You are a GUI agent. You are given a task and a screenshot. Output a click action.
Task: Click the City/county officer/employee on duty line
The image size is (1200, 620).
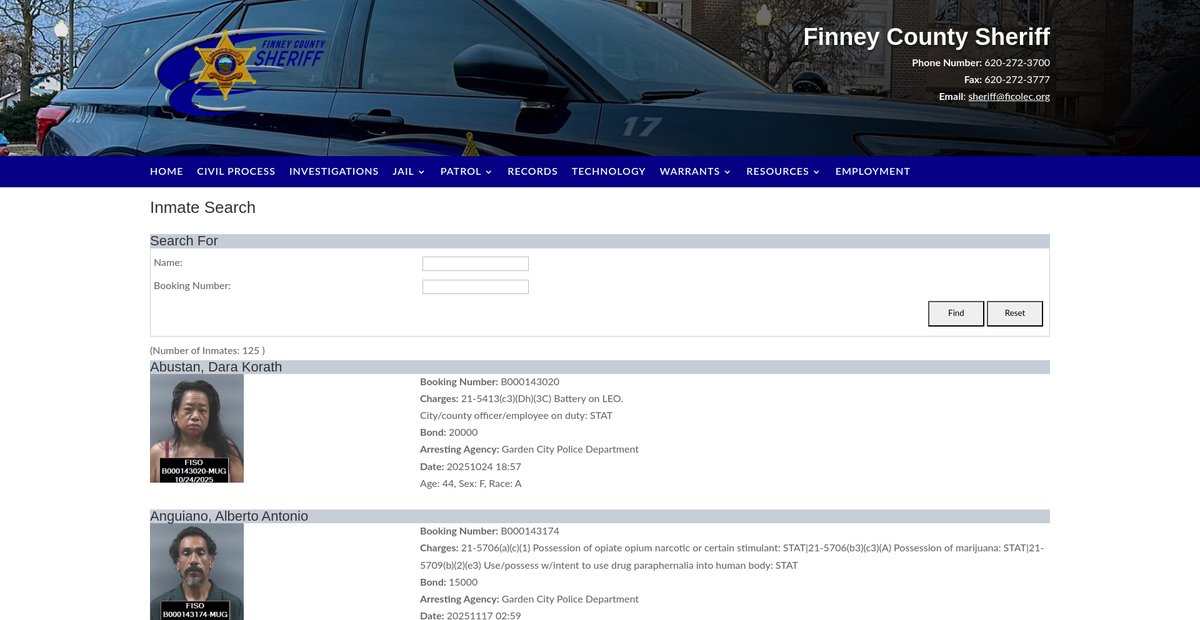pyautogui.click(x=516, y=416)
